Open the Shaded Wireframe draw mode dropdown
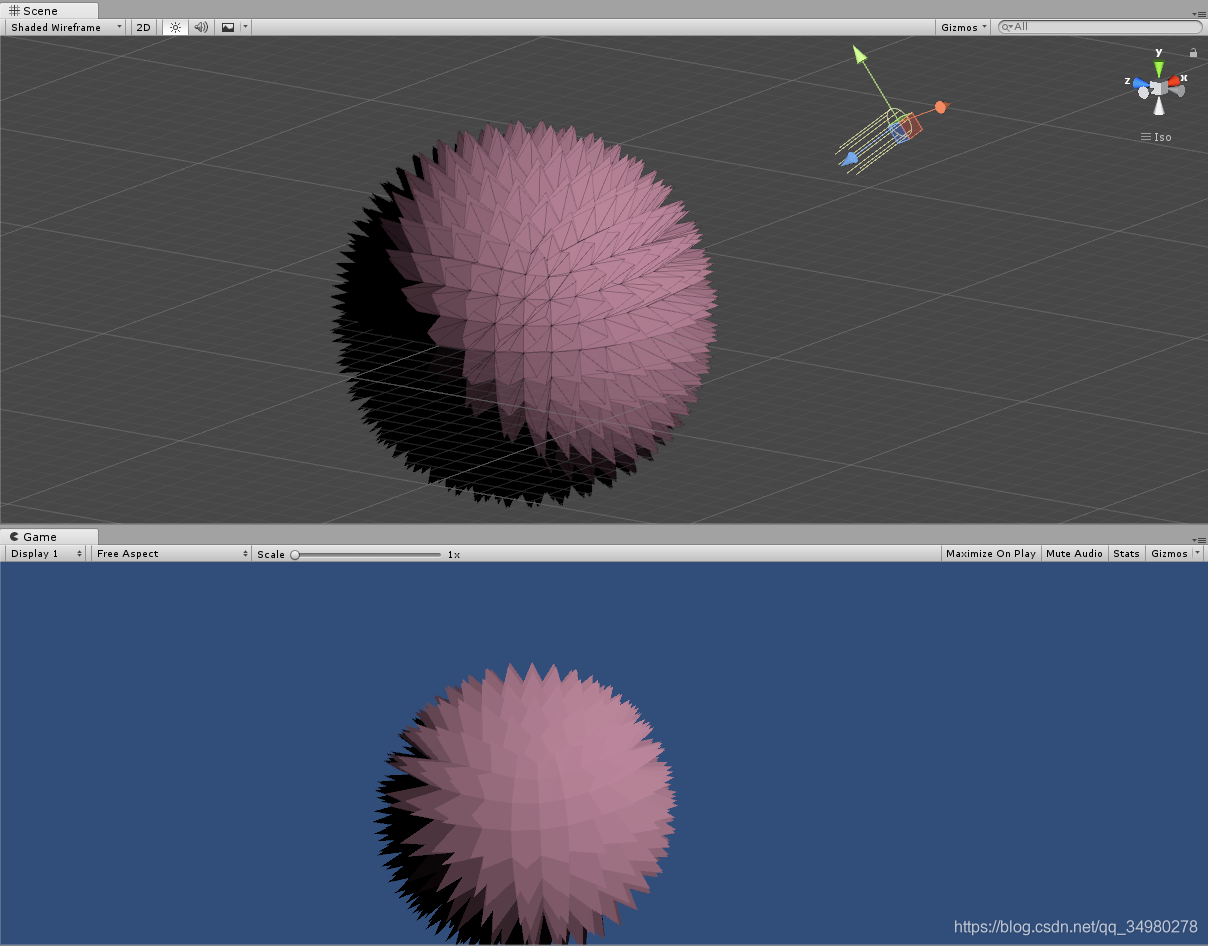 click(66, 27)
